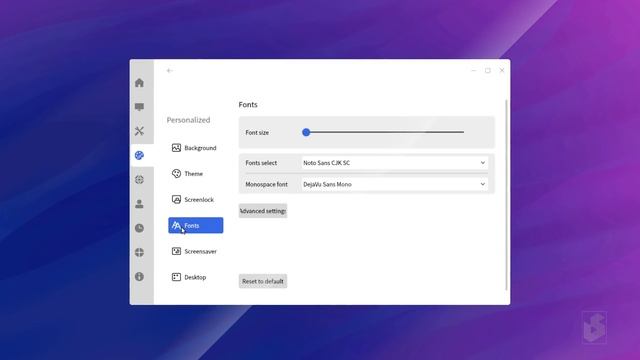Click the right end of Font size slider track
The width and height of the screenshot is (640, 360).
pos(463,132)
